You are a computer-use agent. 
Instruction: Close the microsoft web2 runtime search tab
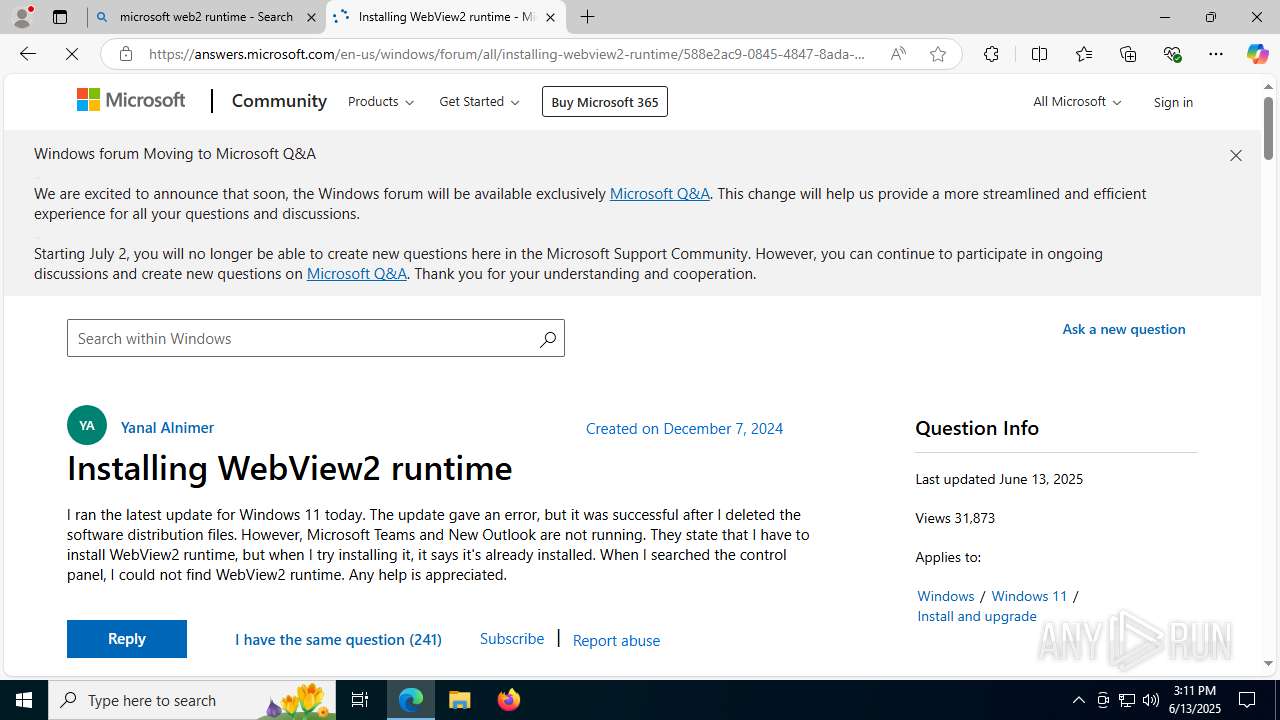tap(311, 17)
